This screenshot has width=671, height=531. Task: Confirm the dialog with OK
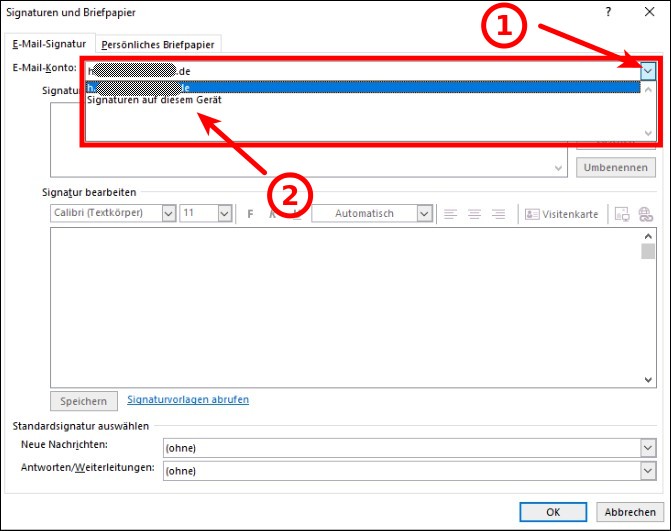coord(553,511)
